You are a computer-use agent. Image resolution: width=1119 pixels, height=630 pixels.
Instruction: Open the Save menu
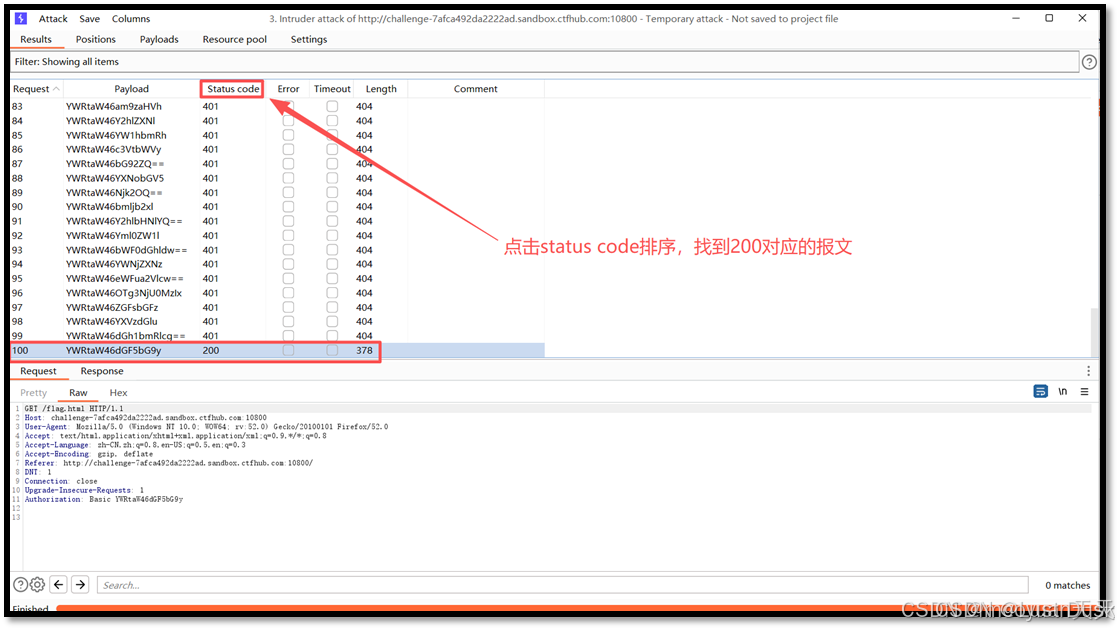tap(89, 19)
